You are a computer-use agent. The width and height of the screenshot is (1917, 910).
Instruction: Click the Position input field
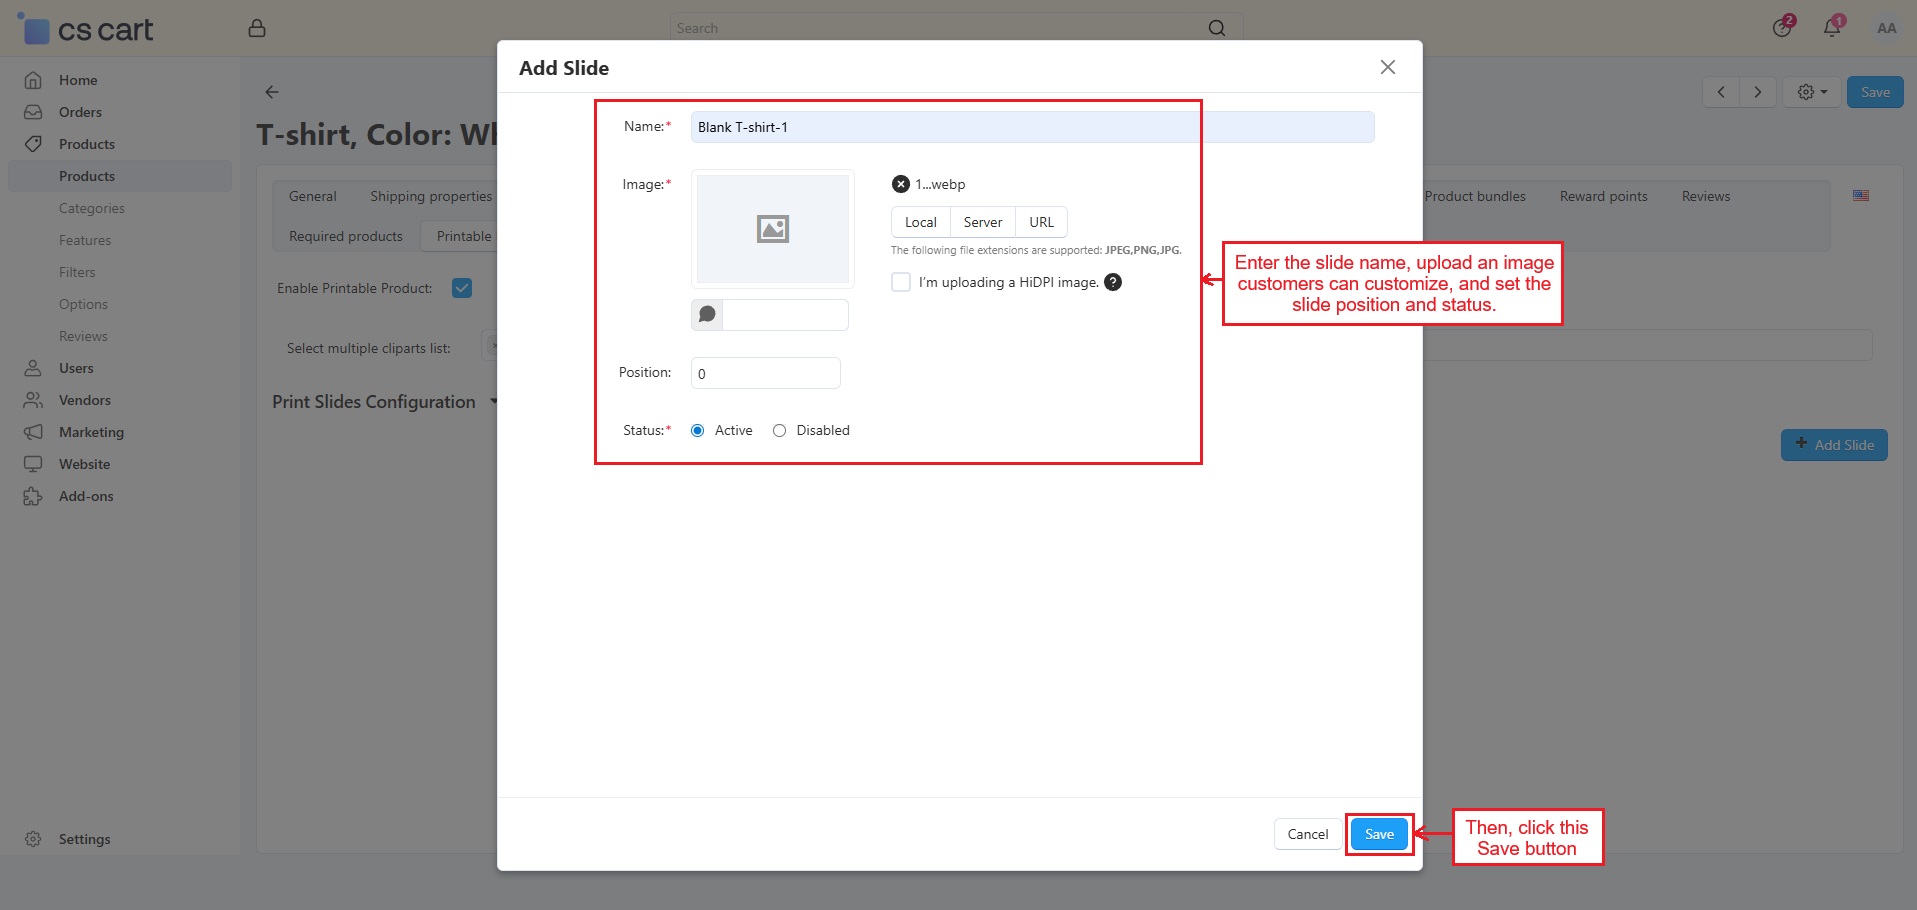tap(765, 373)
